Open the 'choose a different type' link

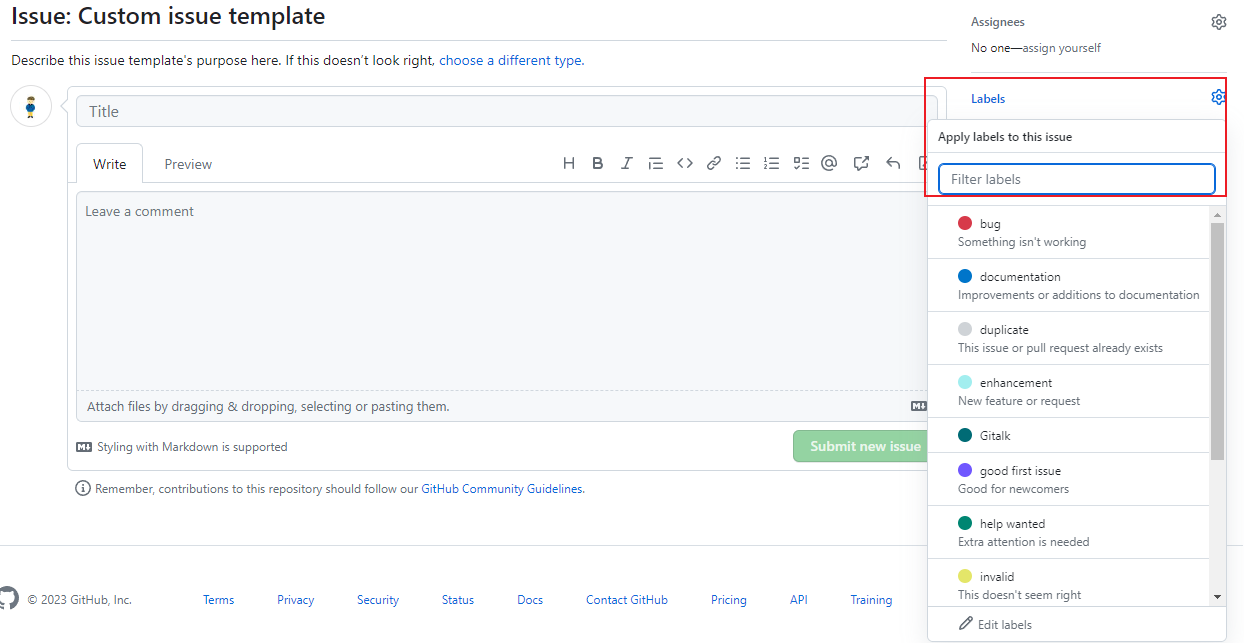point(511,60)
